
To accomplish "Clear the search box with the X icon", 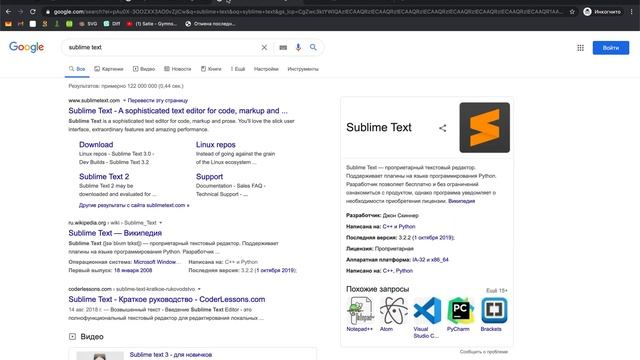I will click(x=264, y=47).
